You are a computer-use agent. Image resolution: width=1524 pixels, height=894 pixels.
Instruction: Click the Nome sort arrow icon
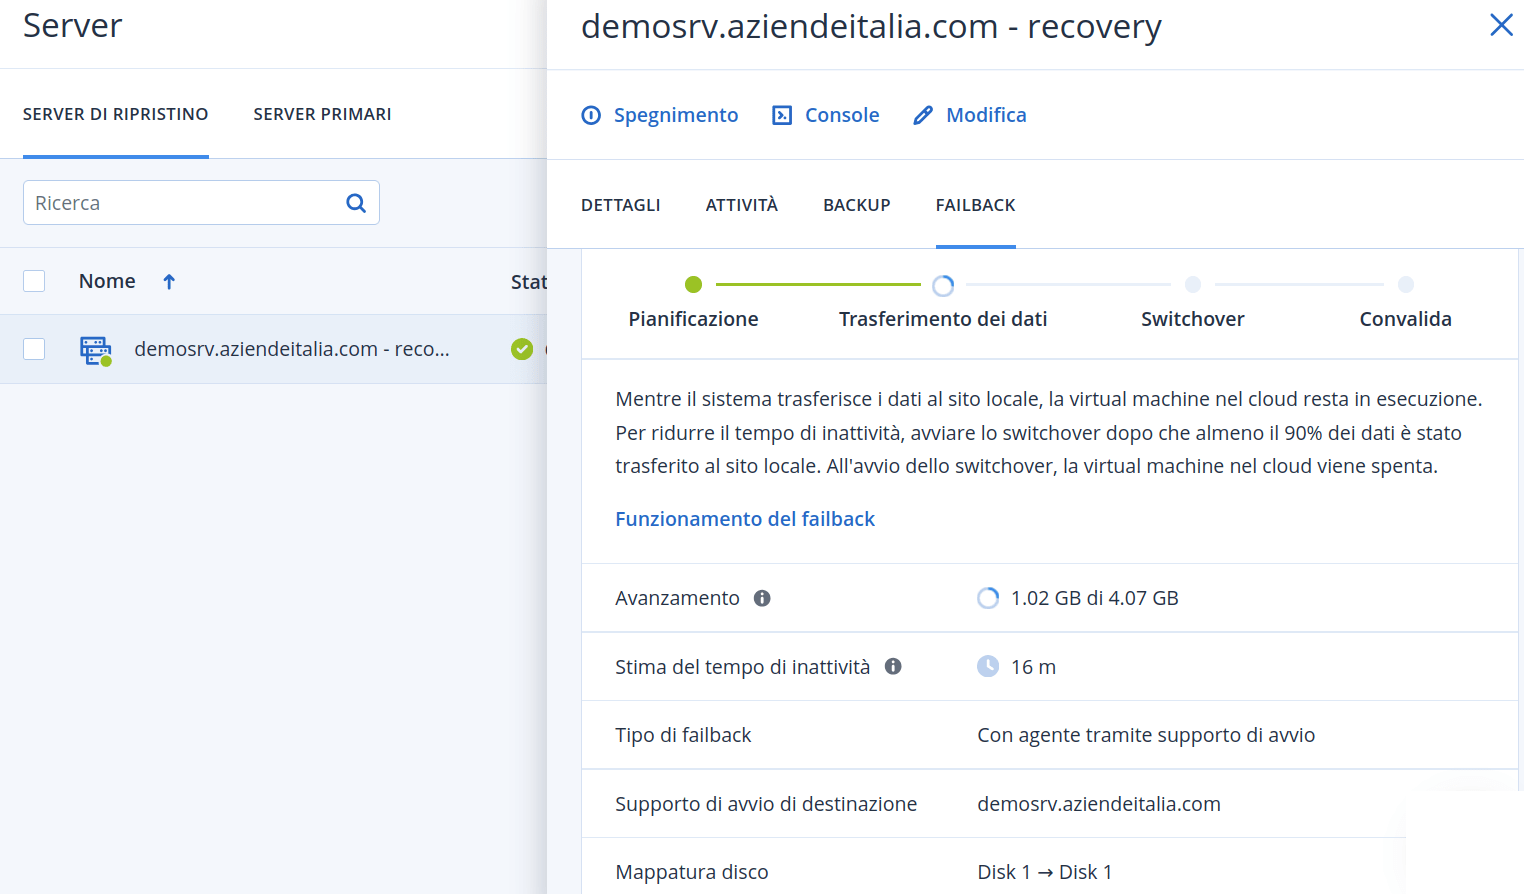(x=169, y=282)
